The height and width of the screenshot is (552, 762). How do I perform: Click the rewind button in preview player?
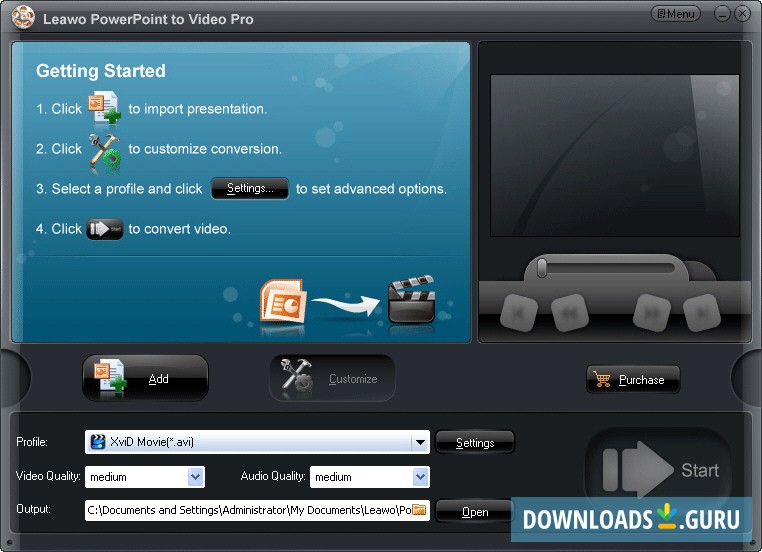[570, 313]
